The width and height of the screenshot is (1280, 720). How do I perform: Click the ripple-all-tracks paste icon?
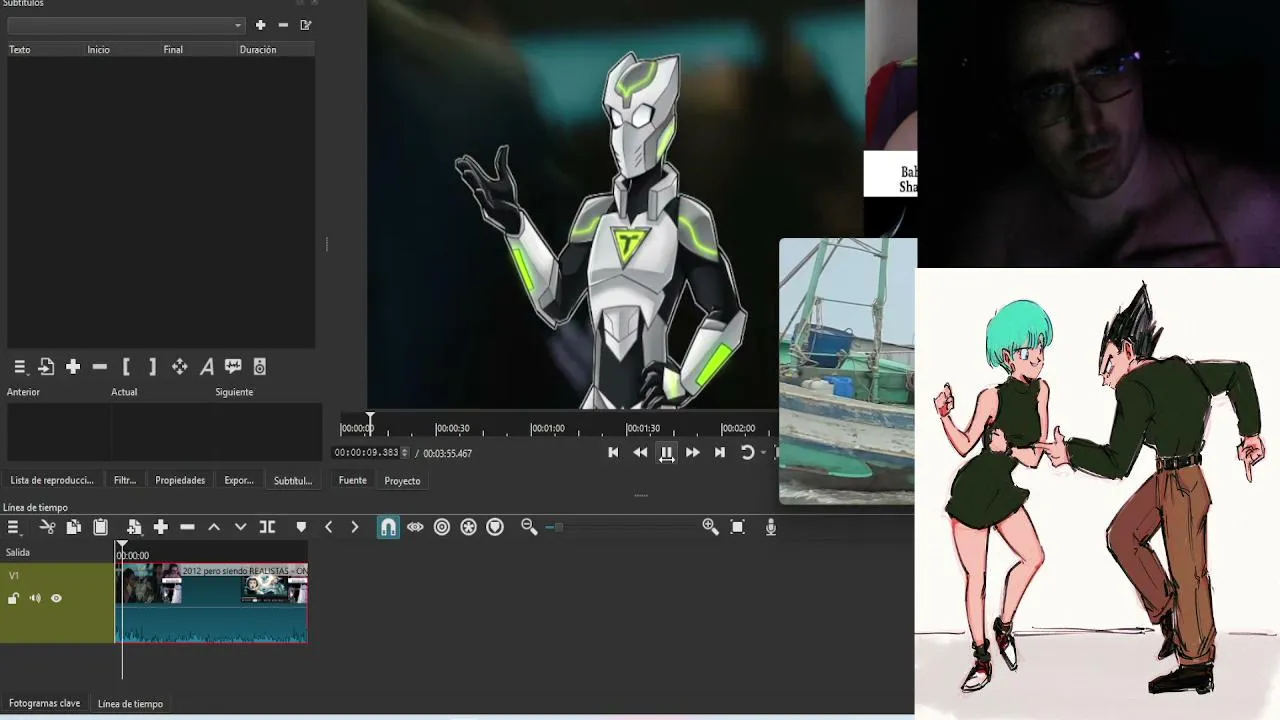click(x=134, y=527)
